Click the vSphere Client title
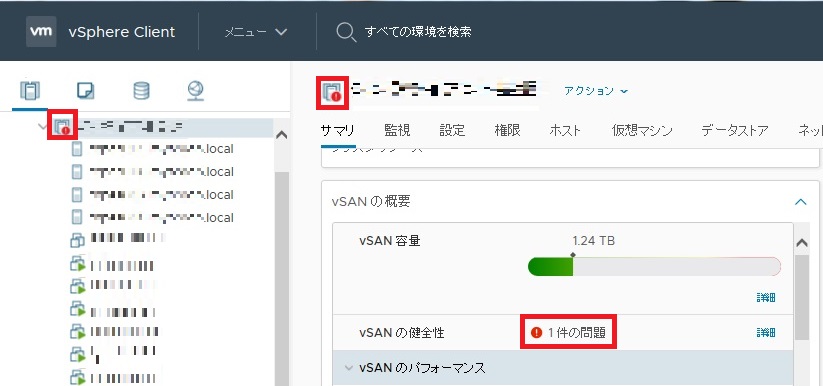Screen dimensions: 823x386 (122, 32)
